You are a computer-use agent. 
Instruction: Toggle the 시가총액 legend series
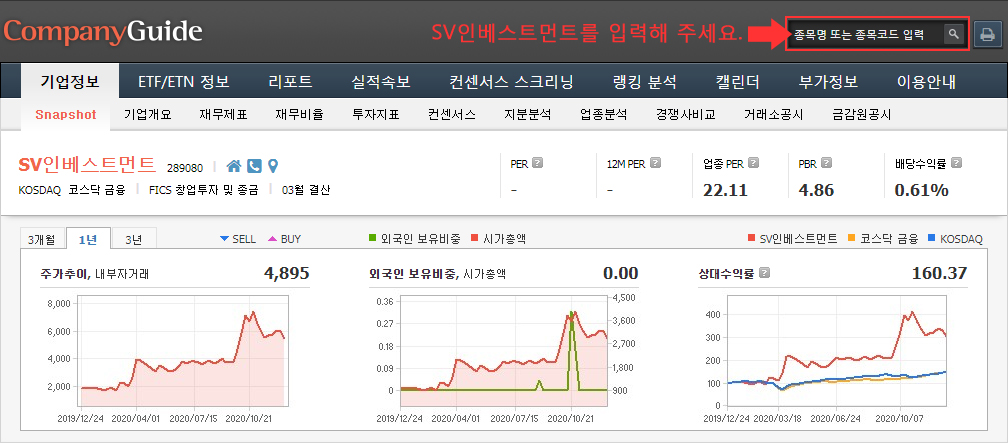tap(499, 239)
